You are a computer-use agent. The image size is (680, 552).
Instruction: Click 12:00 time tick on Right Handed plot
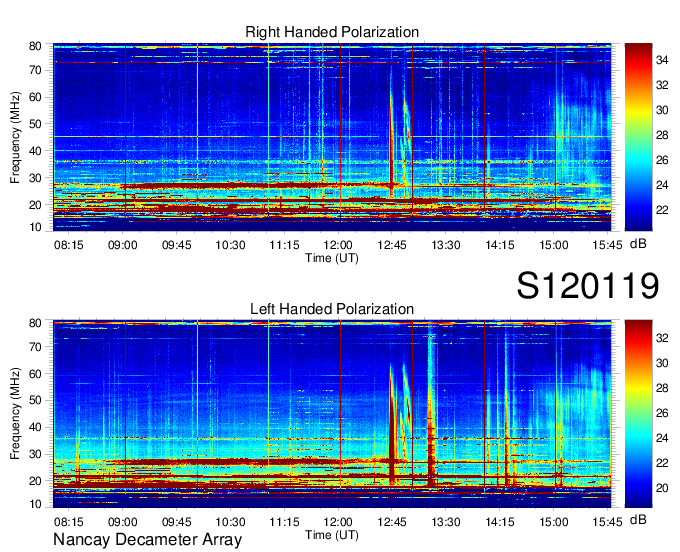click(338, 245)
